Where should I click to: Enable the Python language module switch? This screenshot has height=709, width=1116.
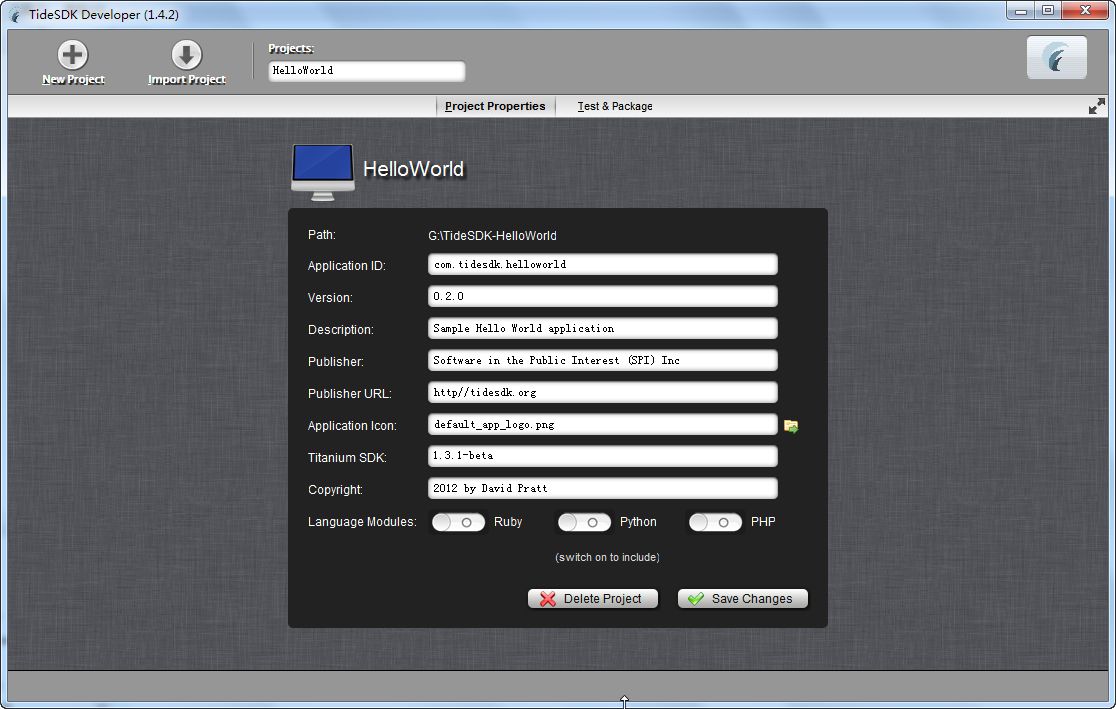point(584,522)
